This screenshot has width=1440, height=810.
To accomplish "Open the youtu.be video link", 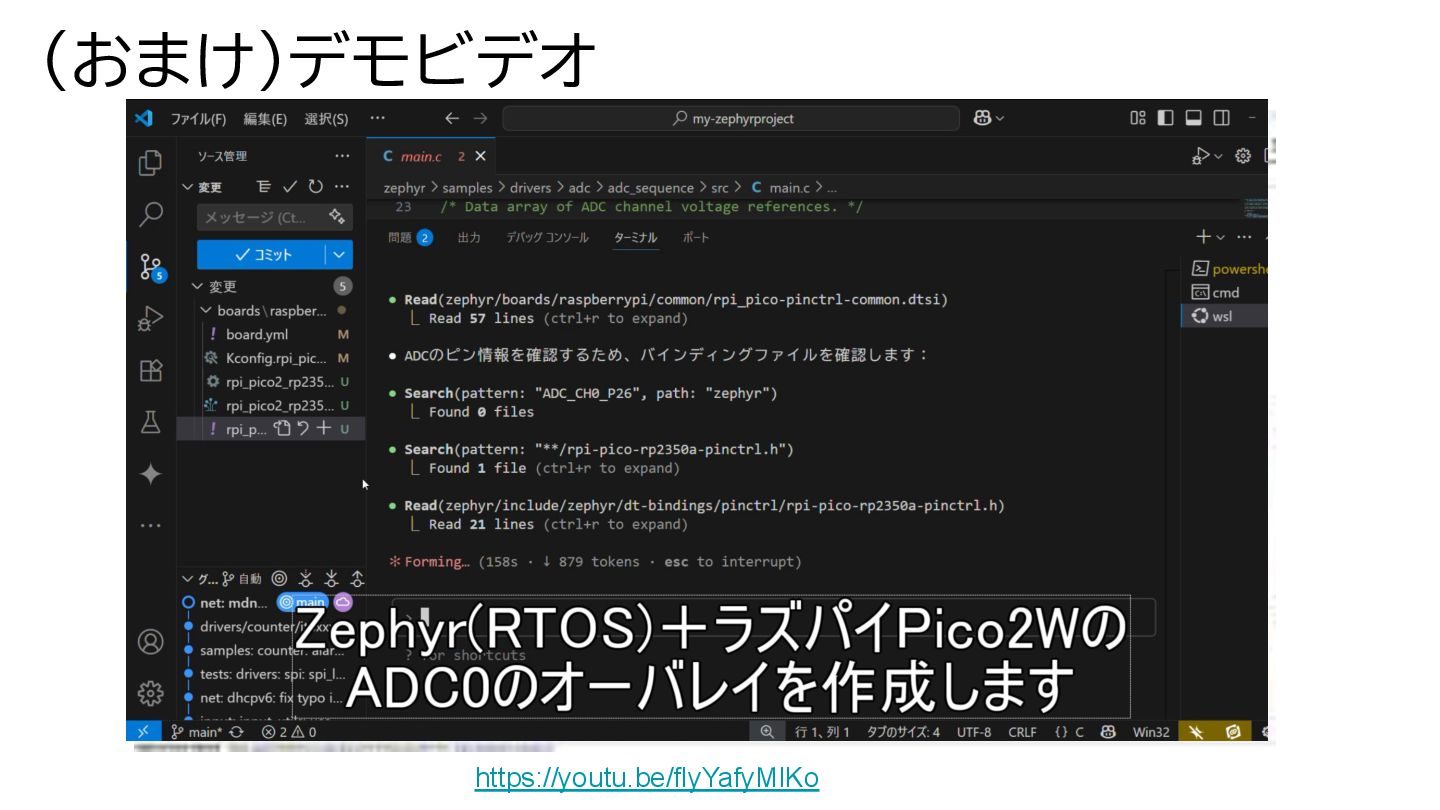I will point(647,778).
